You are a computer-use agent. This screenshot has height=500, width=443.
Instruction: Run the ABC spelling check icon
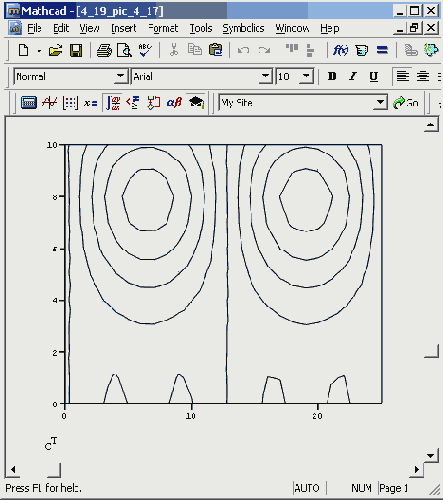pyautogui.click(x=145, y=50)
